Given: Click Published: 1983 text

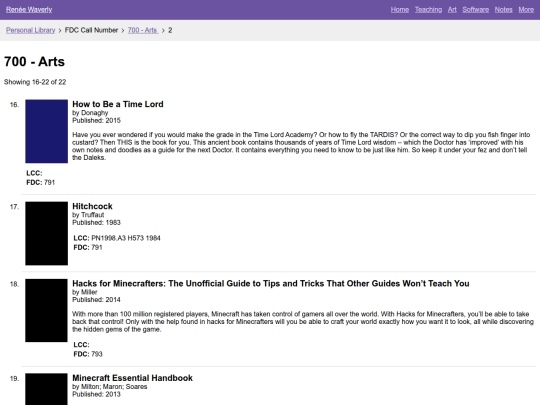Looking at the screenshot, I should point(96,222).
